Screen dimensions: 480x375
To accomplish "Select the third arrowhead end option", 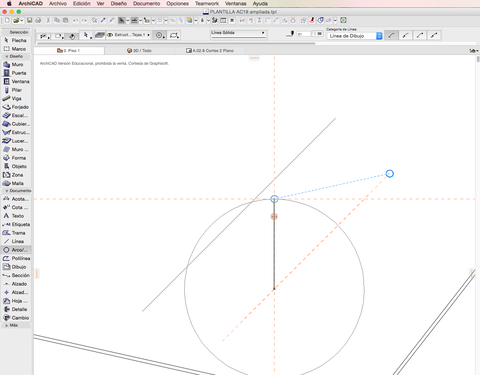I will tap(420, 35).
